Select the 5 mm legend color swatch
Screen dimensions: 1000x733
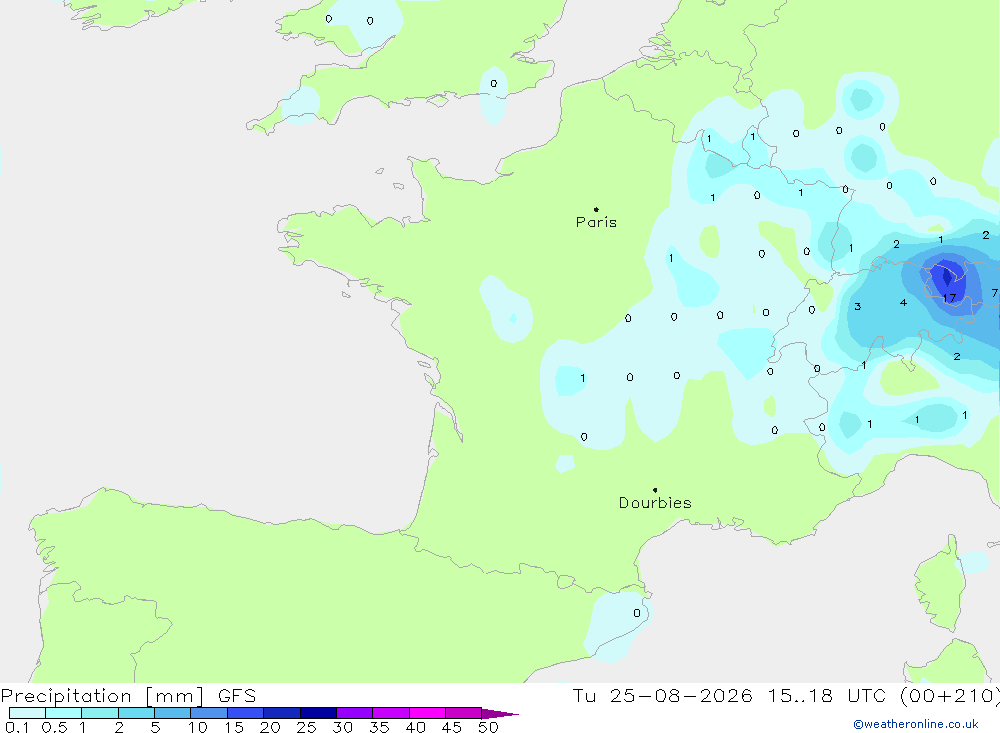pyautogui.click(x=172, y=713)
